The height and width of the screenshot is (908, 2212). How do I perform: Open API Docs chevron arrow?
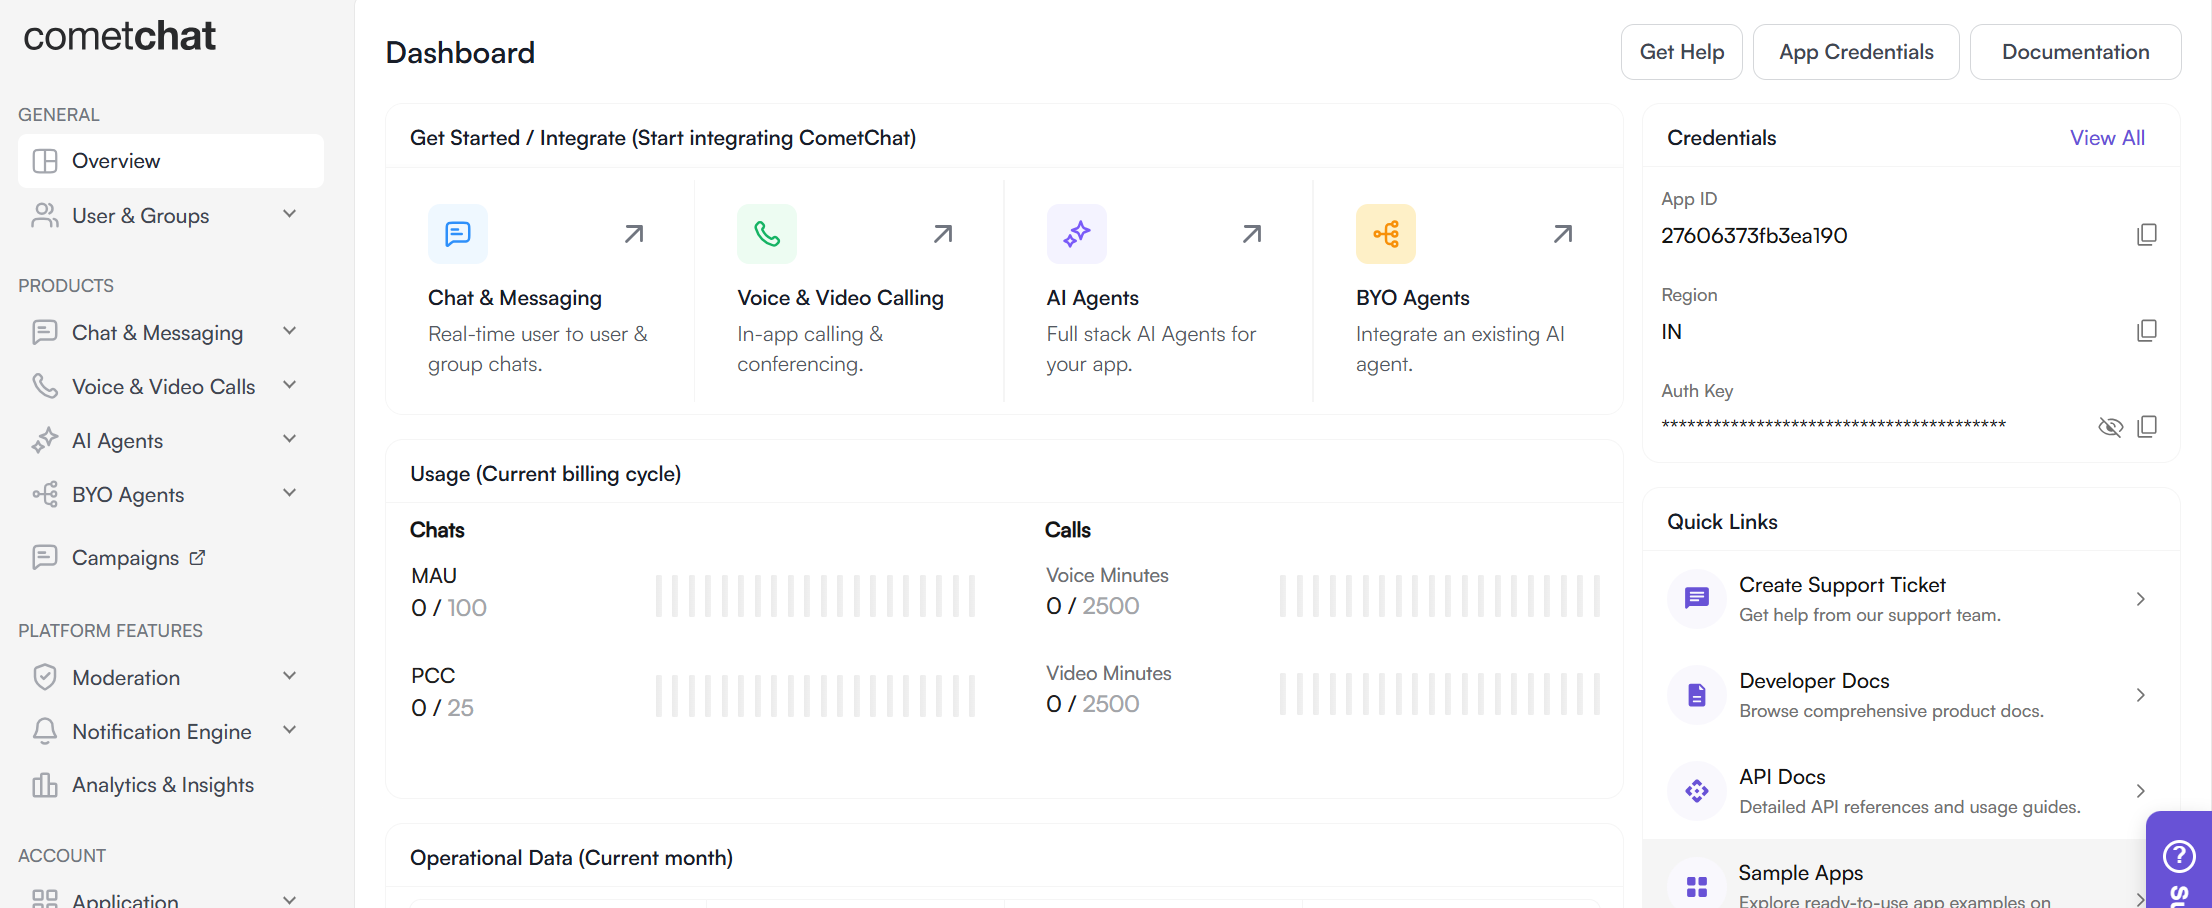click(x=2141, y=791)
